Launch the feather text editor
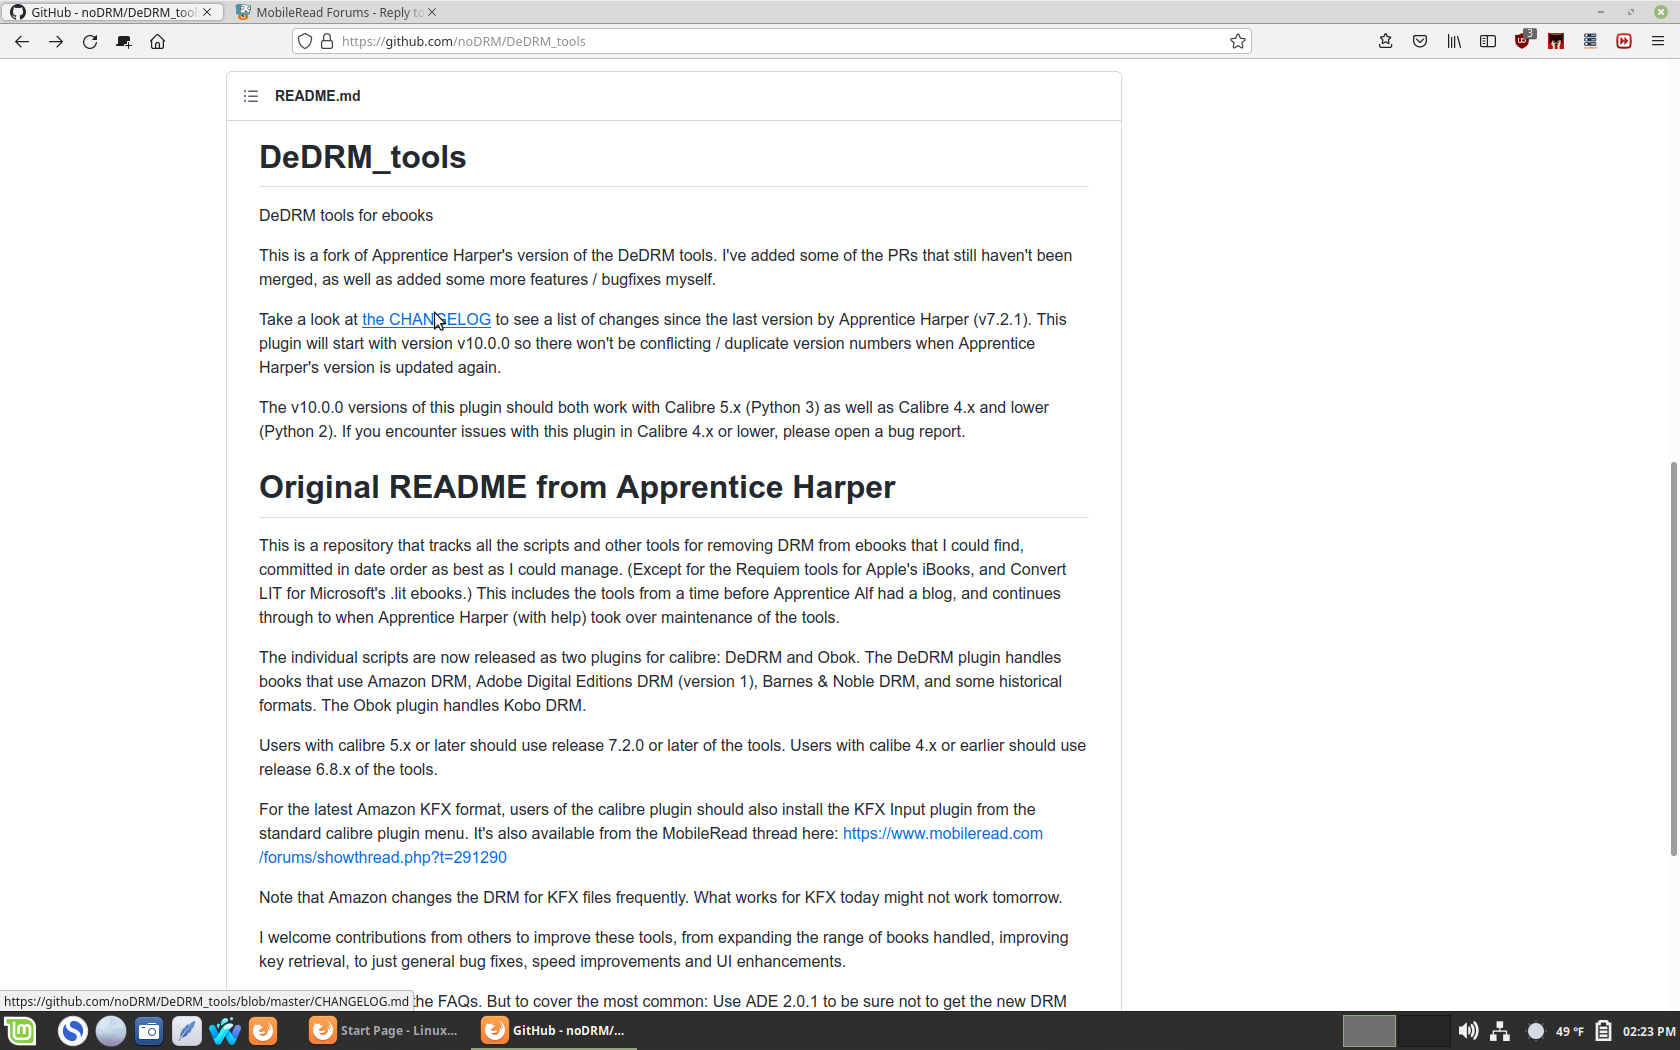The image size is (1680, 1050). coord(187,1030)
